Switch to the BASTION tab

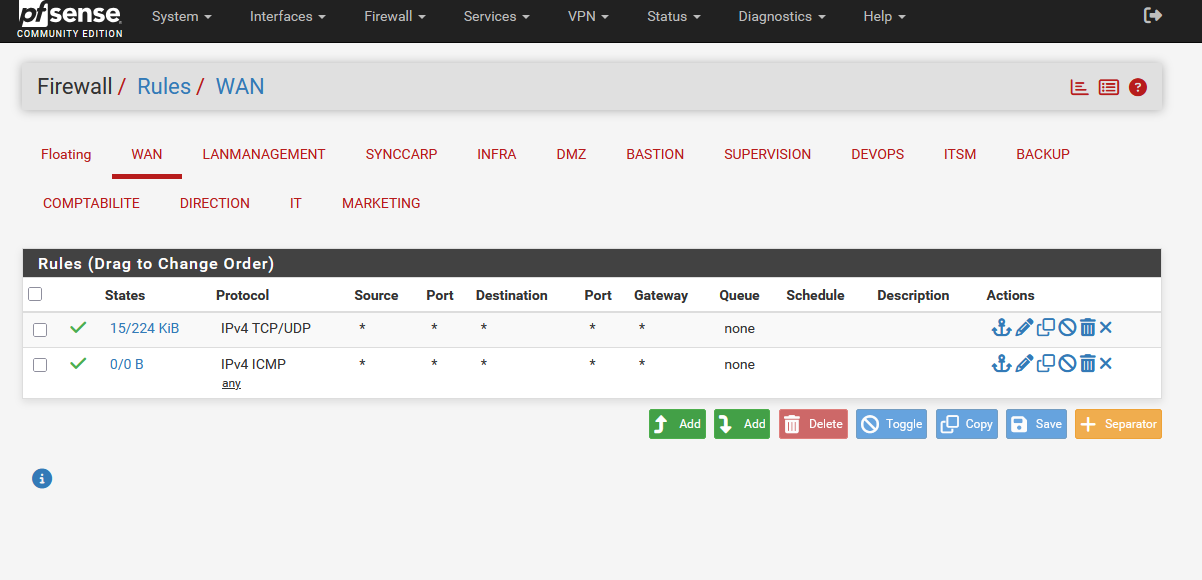[x=655, y=154]
